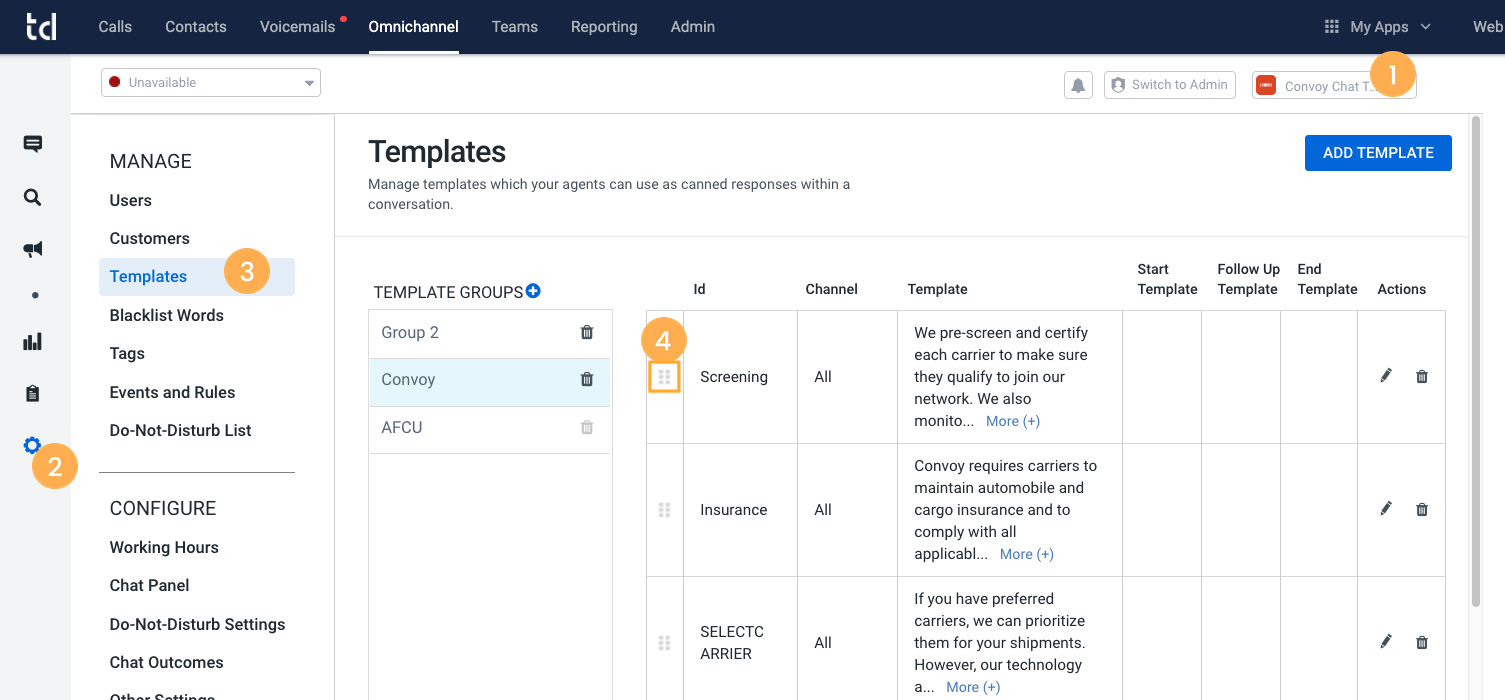Image resolution: width=1505 pixels, height=700 pixels.
Task: Open the conversations chat icon in the sidebar
Action: tap(33, 144)
